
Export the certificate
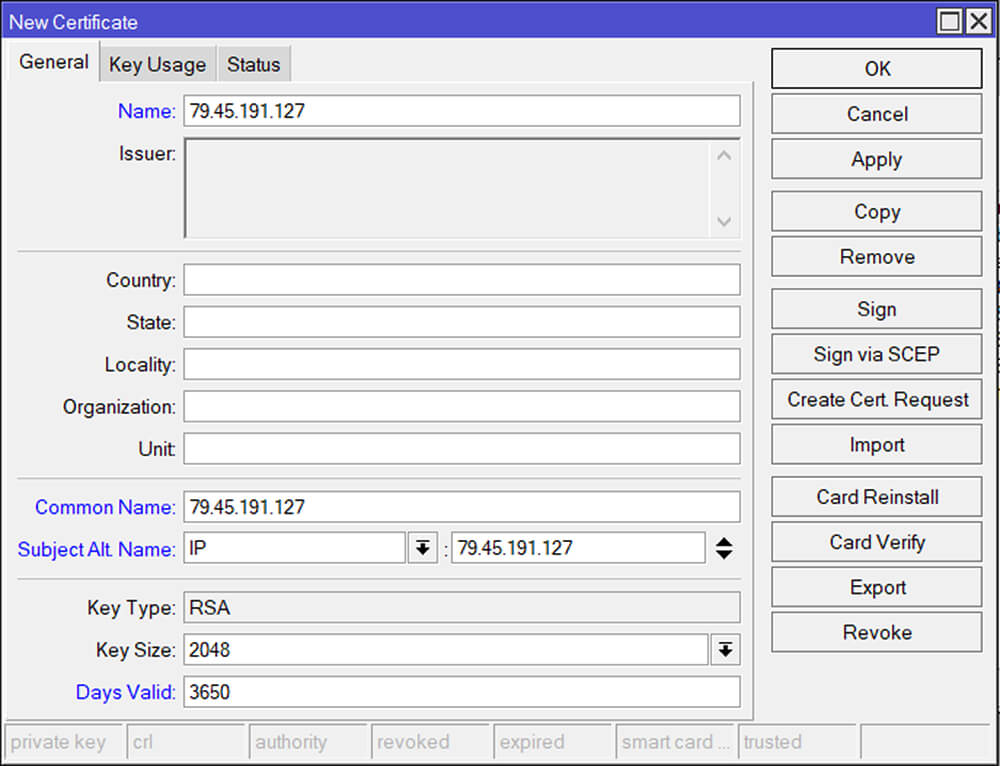coord(876,587)
